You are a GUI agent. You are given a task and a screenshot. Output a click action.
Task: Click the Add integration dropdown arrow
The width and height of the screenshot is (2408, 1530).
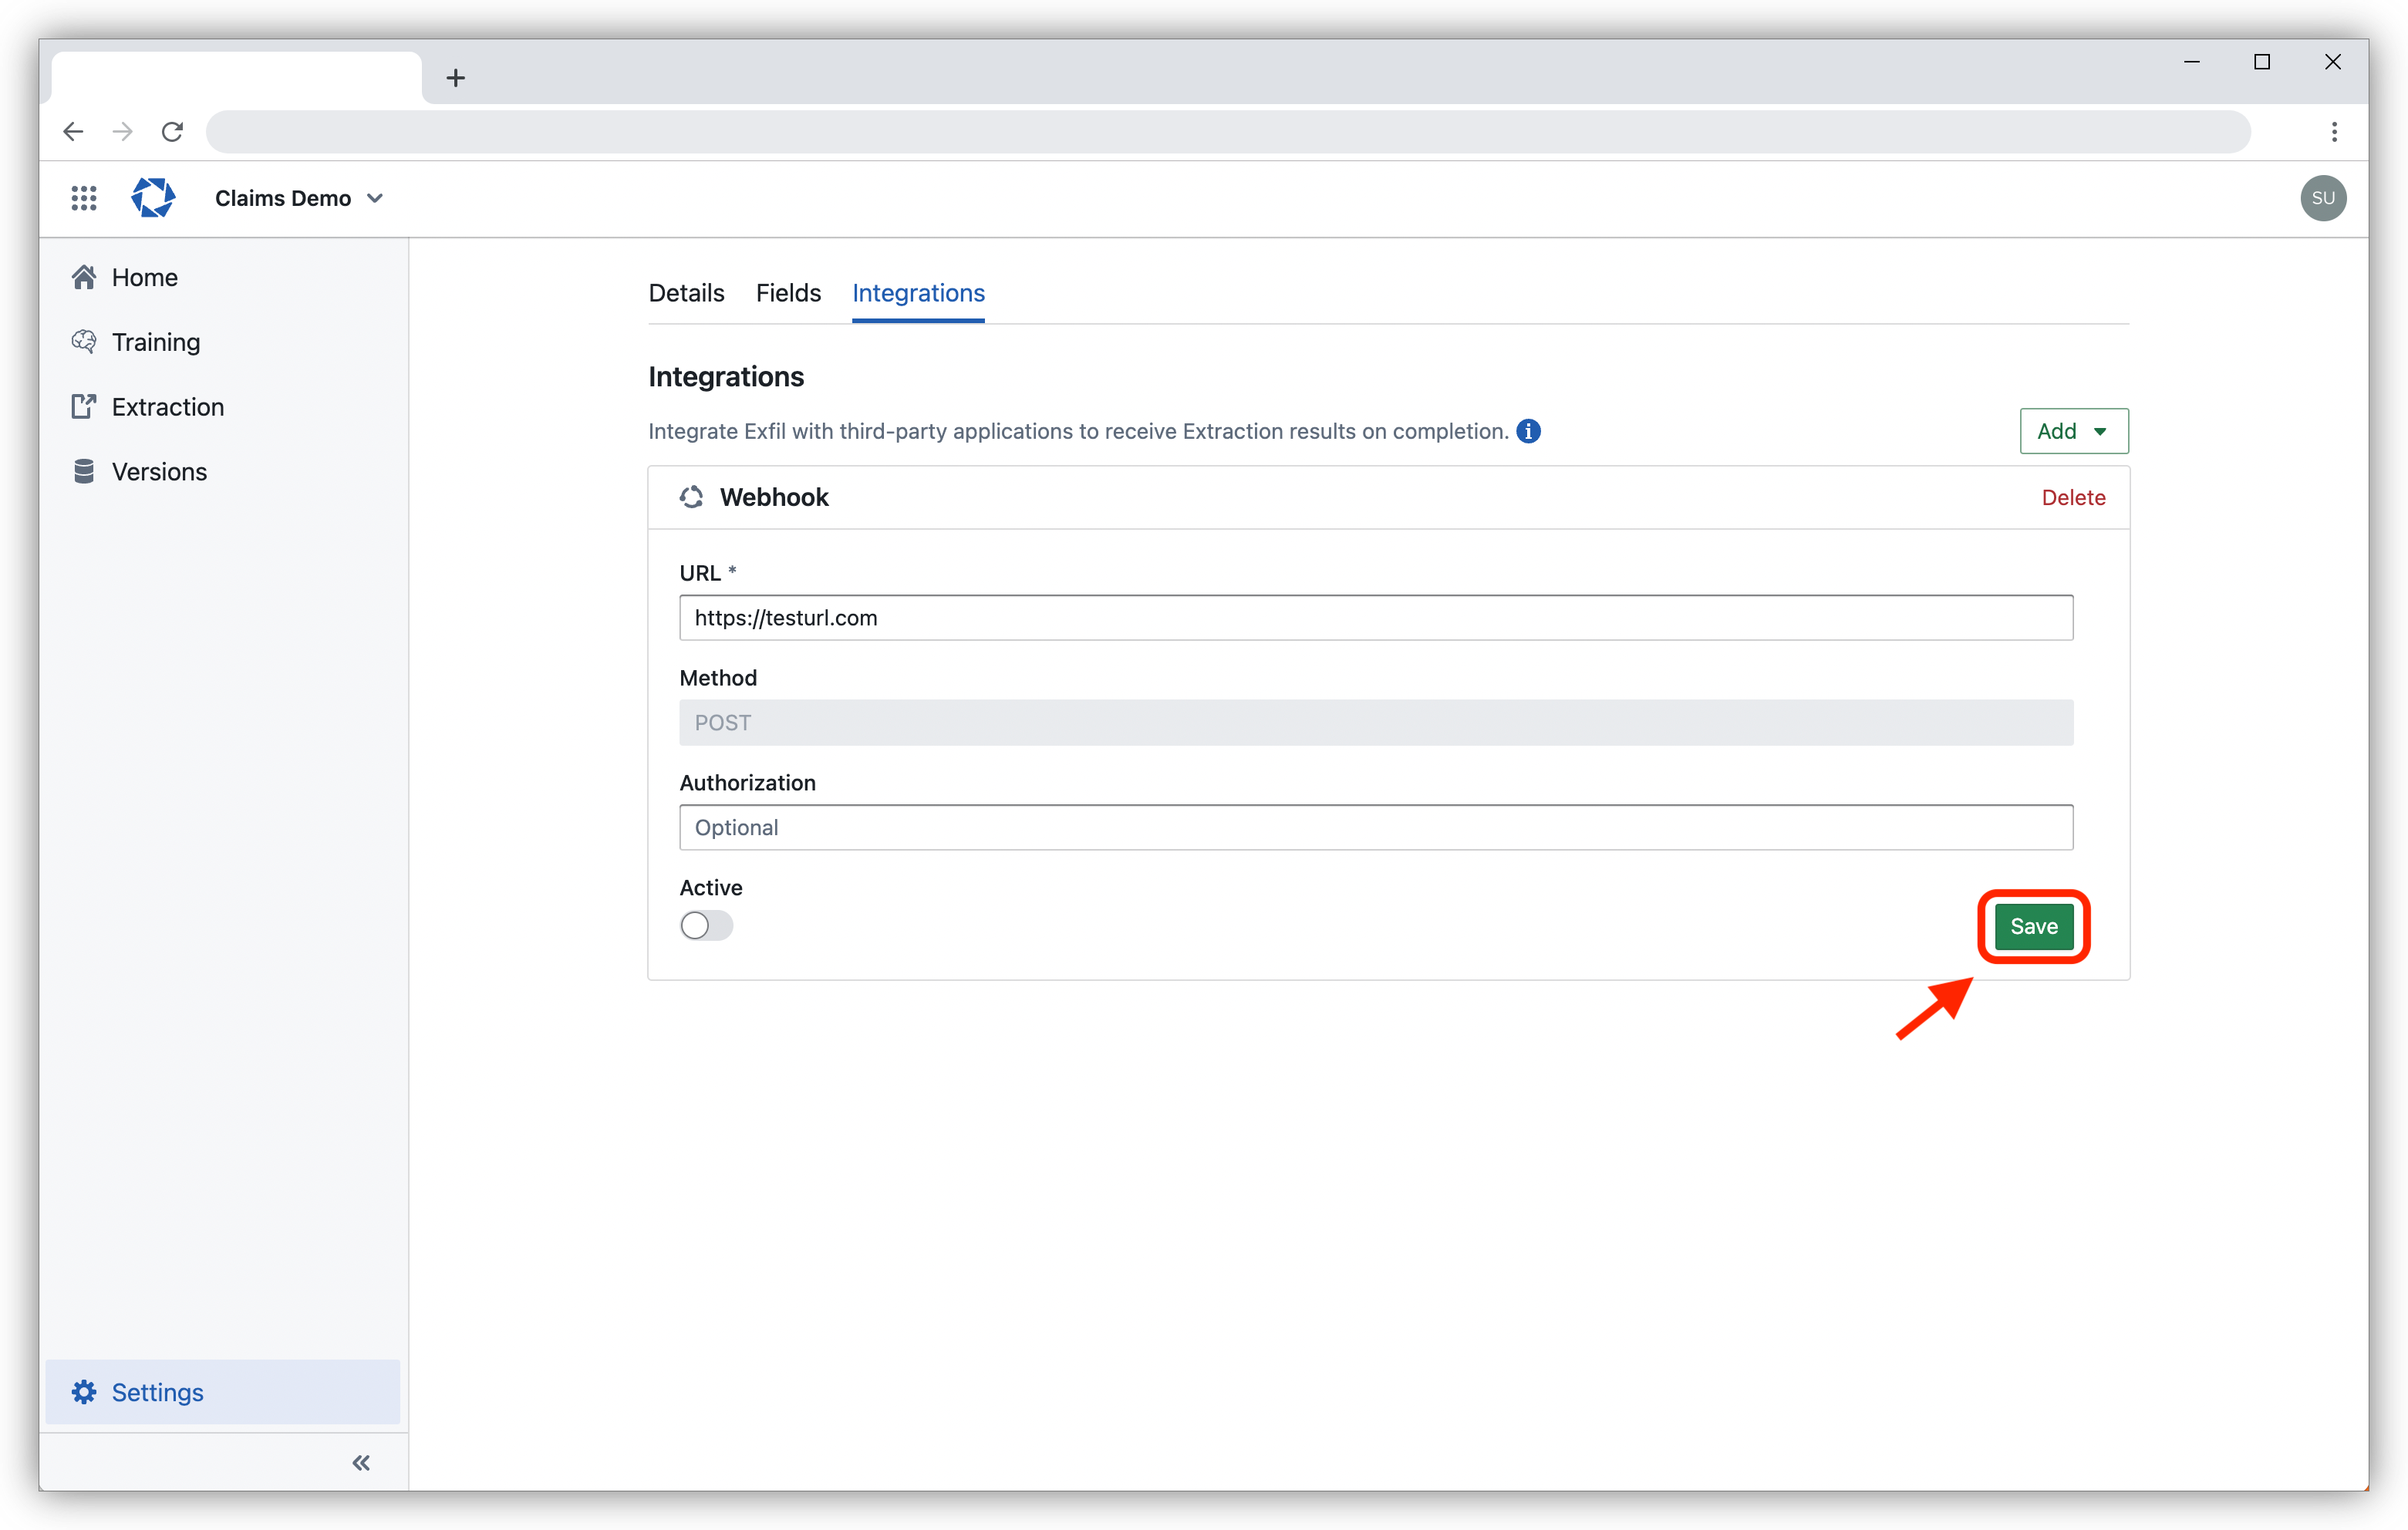coord(2101,430)
